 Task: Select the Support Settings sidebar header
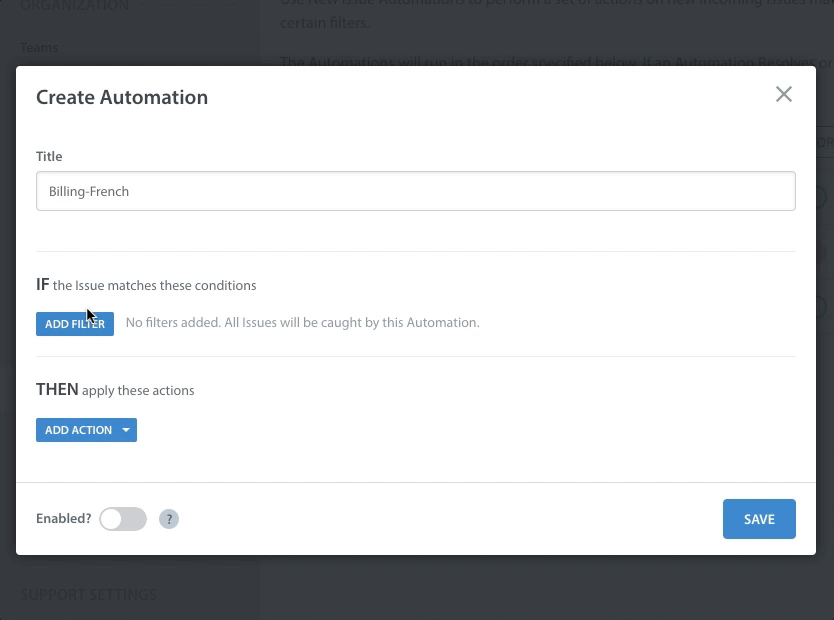(89, 595)
